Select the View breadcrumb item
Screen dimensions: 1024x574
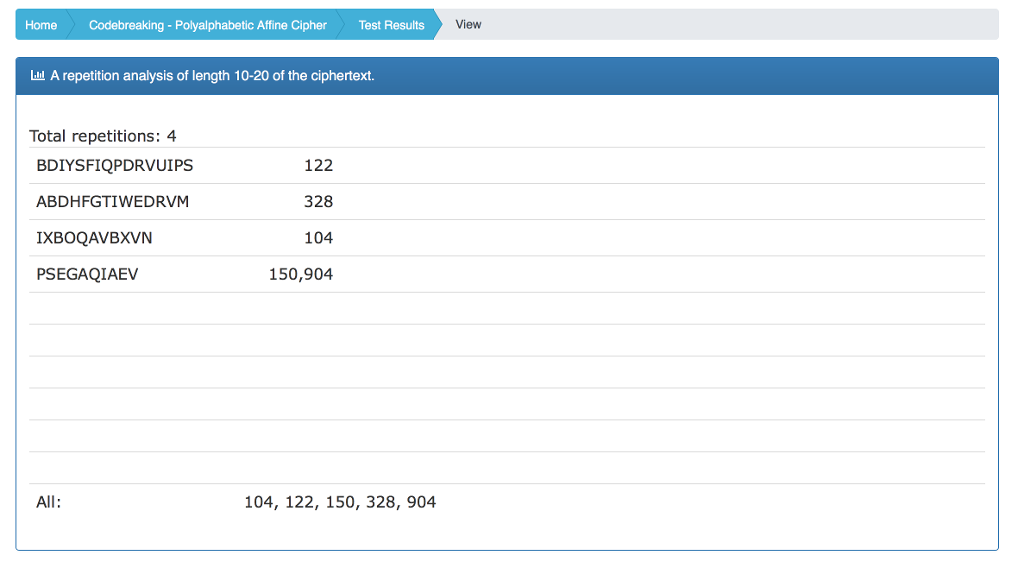pos(468,25)
